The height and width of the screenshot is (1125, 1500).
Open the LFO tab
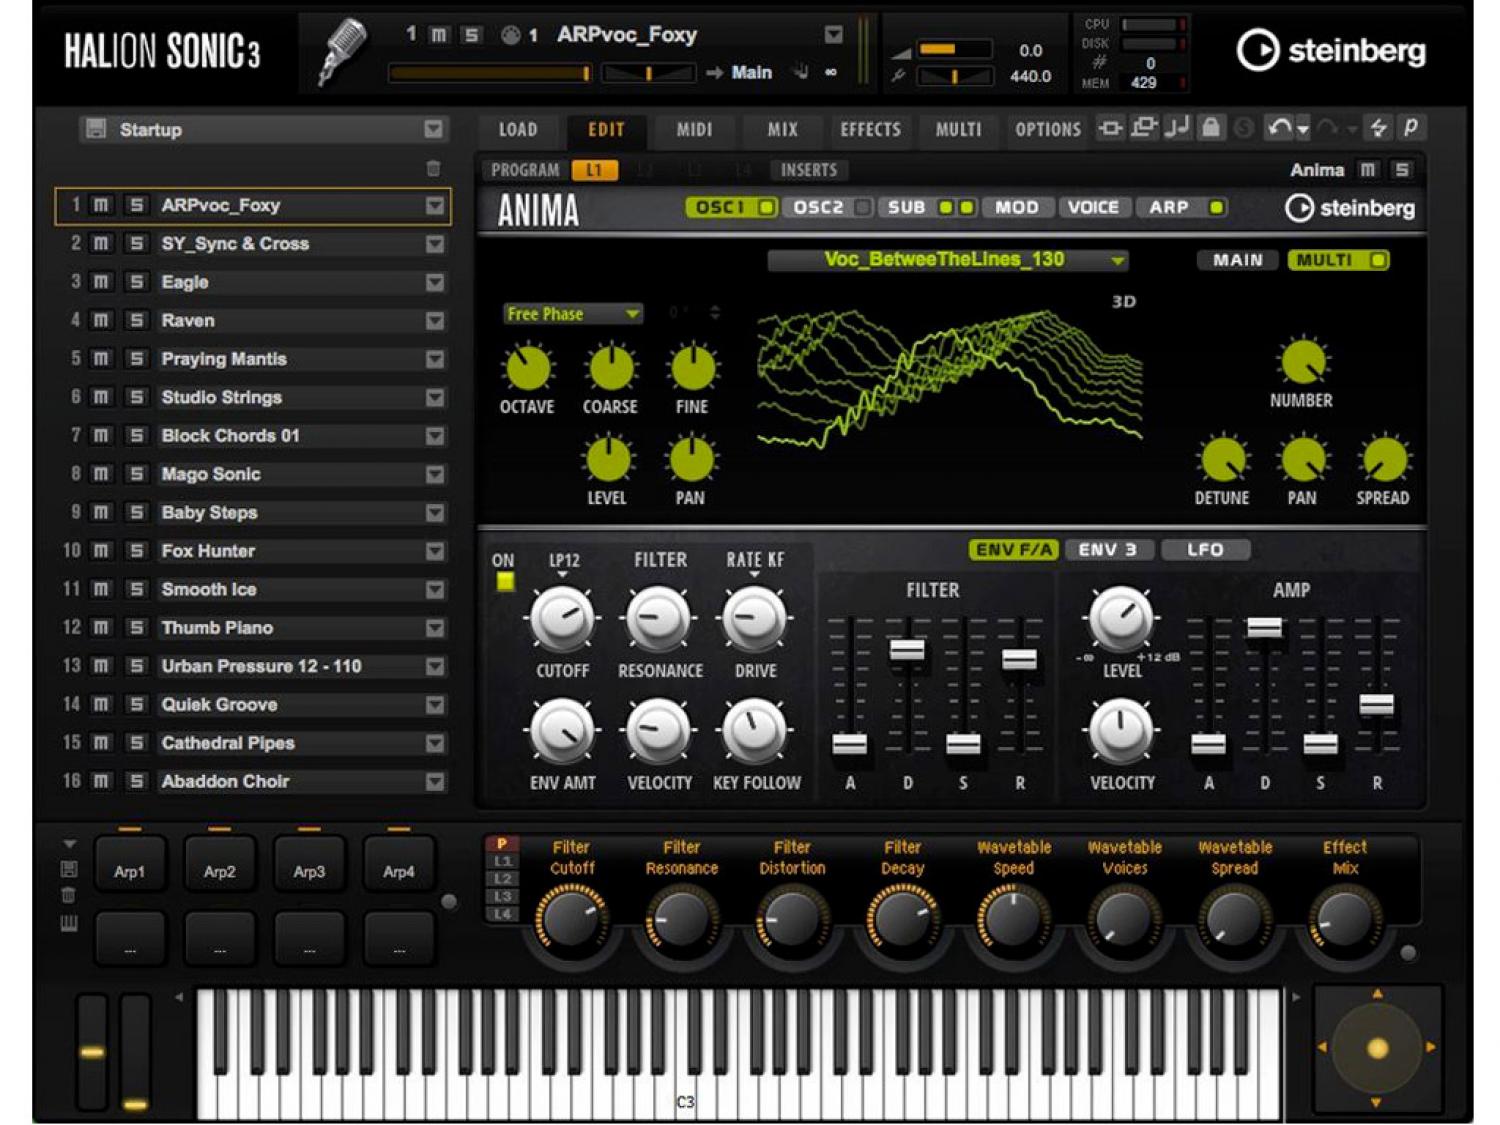[1204, 550]
